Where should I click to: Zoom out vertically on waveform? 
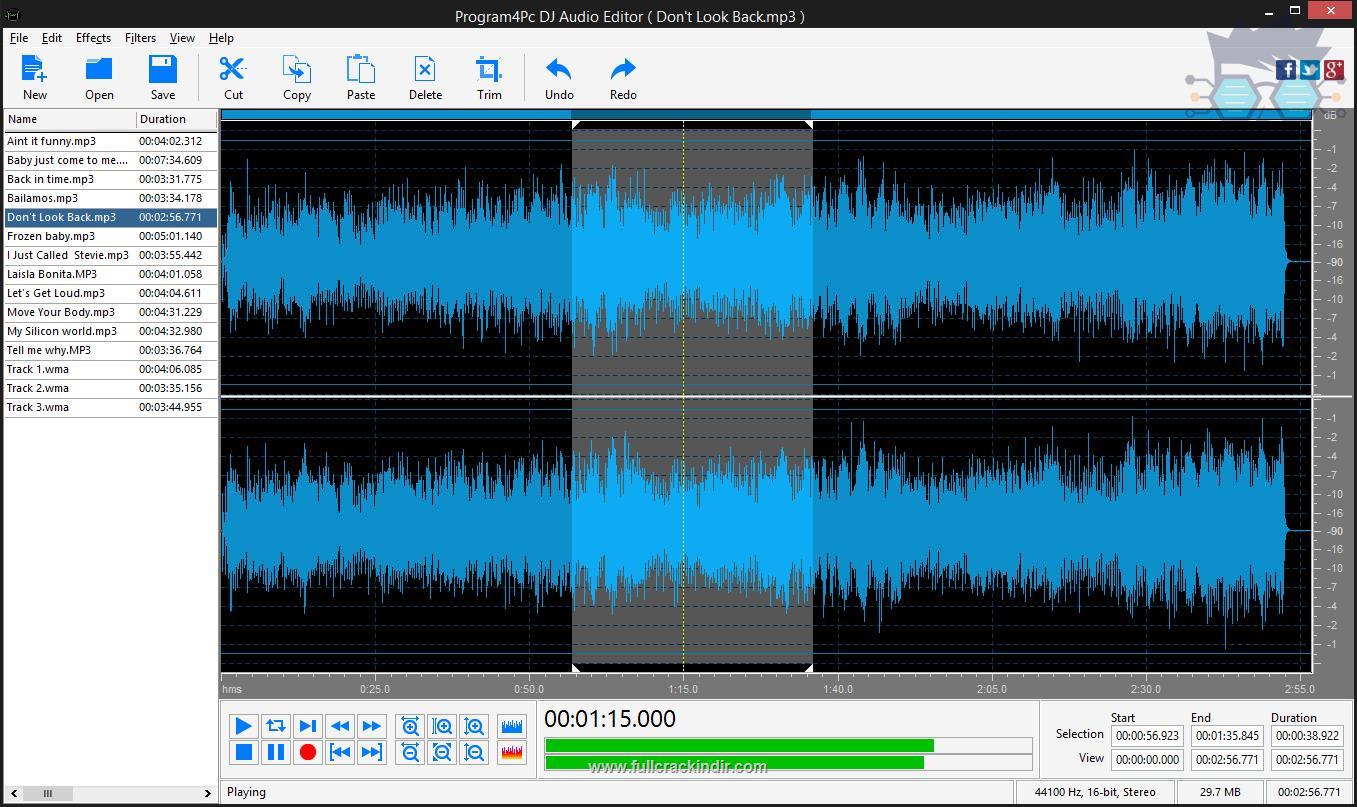pos(474,752)
